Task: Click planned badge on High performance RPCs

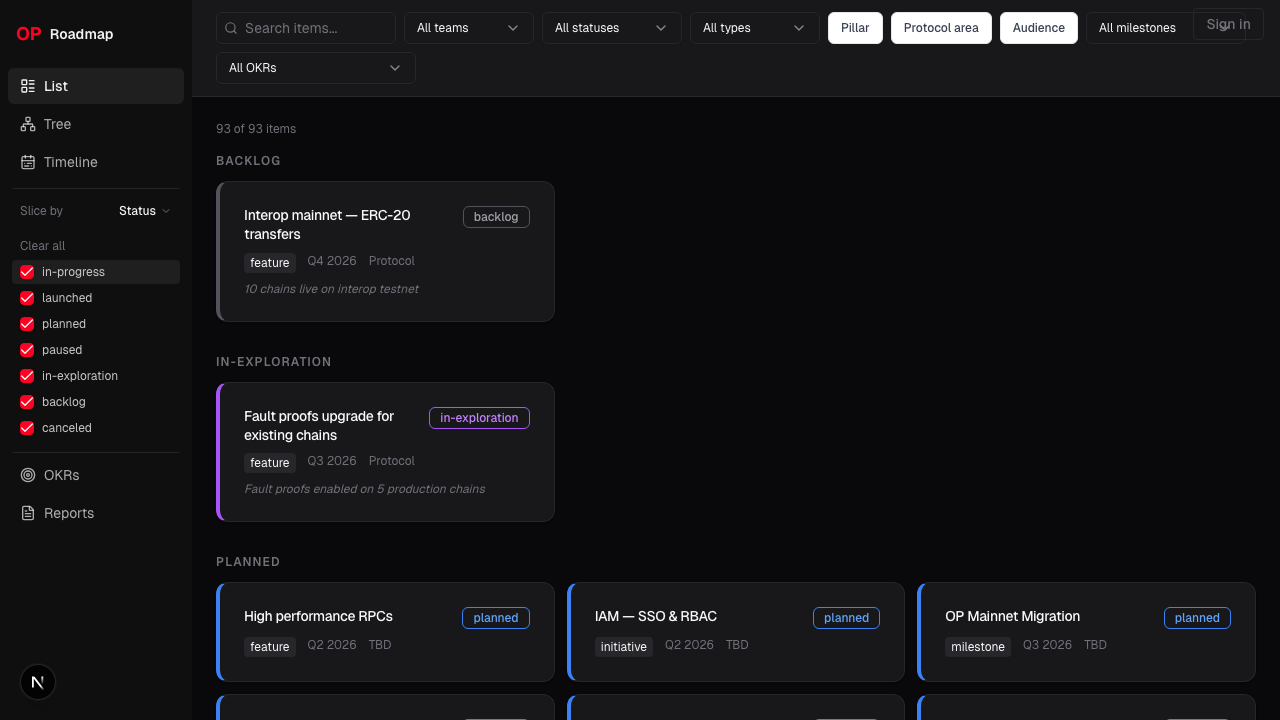Action: click(x=496, y=618)
